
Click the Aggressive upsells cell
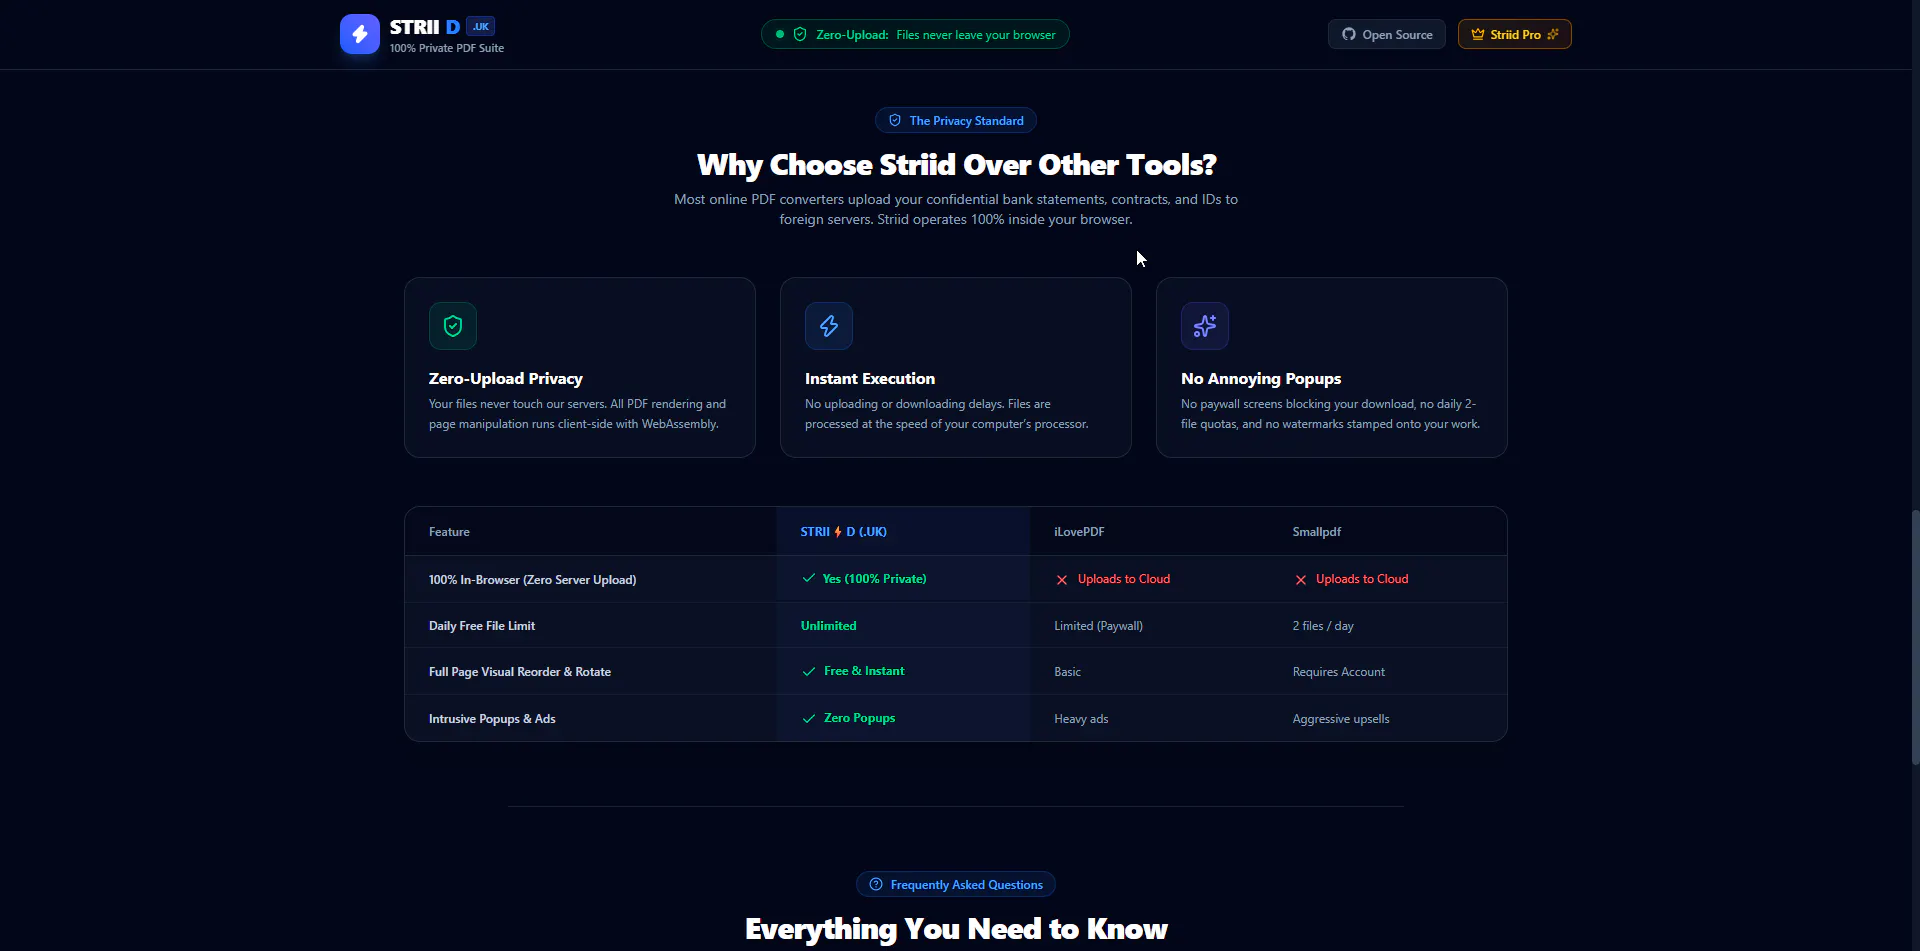click(1341, 719)
